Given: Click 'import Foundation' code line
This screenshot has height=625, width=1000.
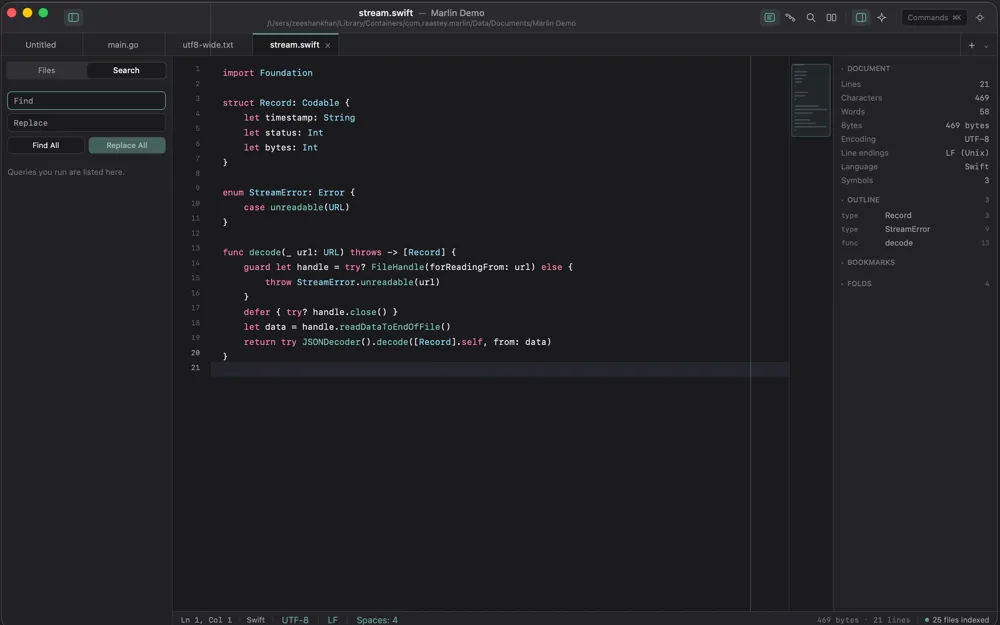Looking at the screenshot, I should coord(267,73).
